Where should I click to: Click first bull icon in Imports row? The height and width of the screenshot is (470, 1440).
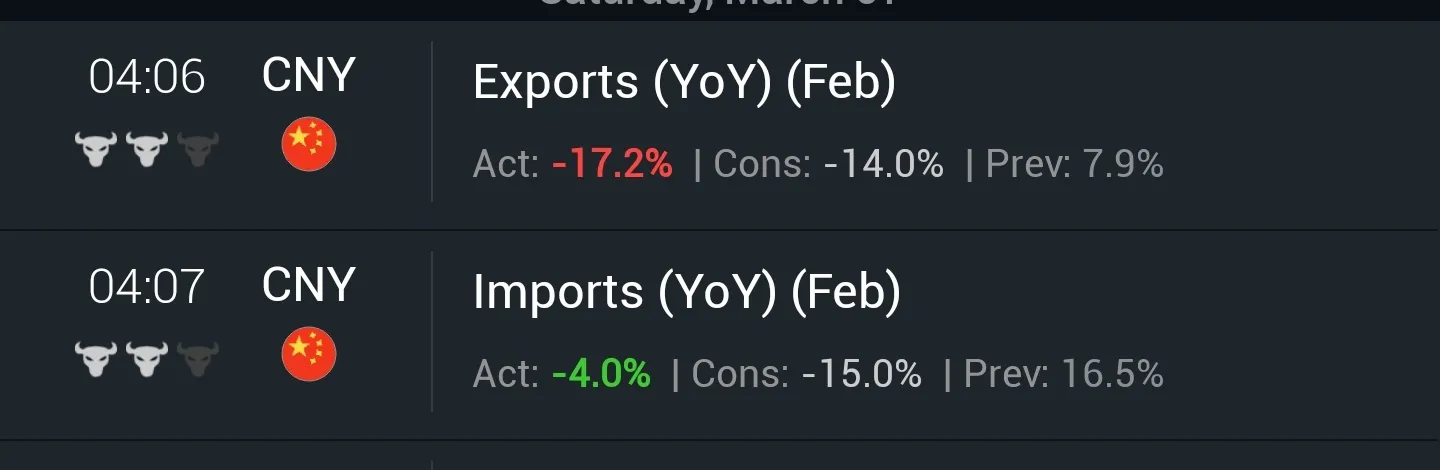pos(96,359)
